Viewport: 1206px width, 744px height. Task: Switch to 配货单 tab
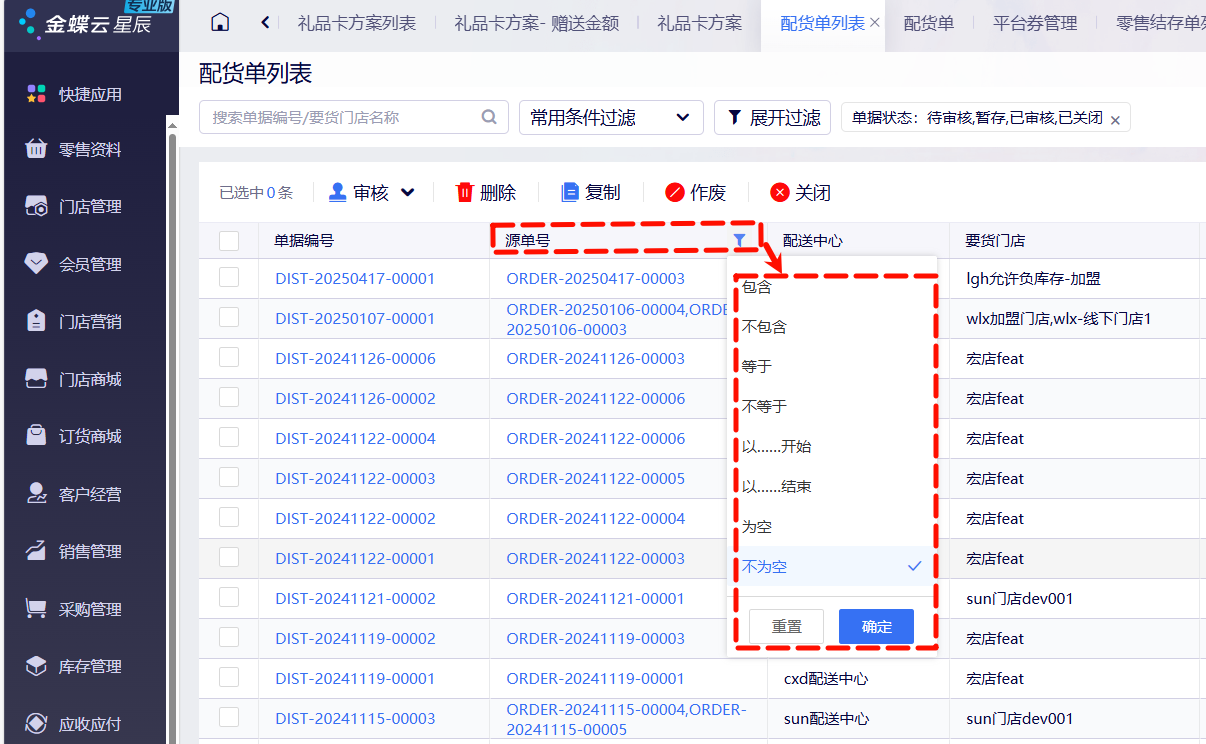click(x=929, y=23)
